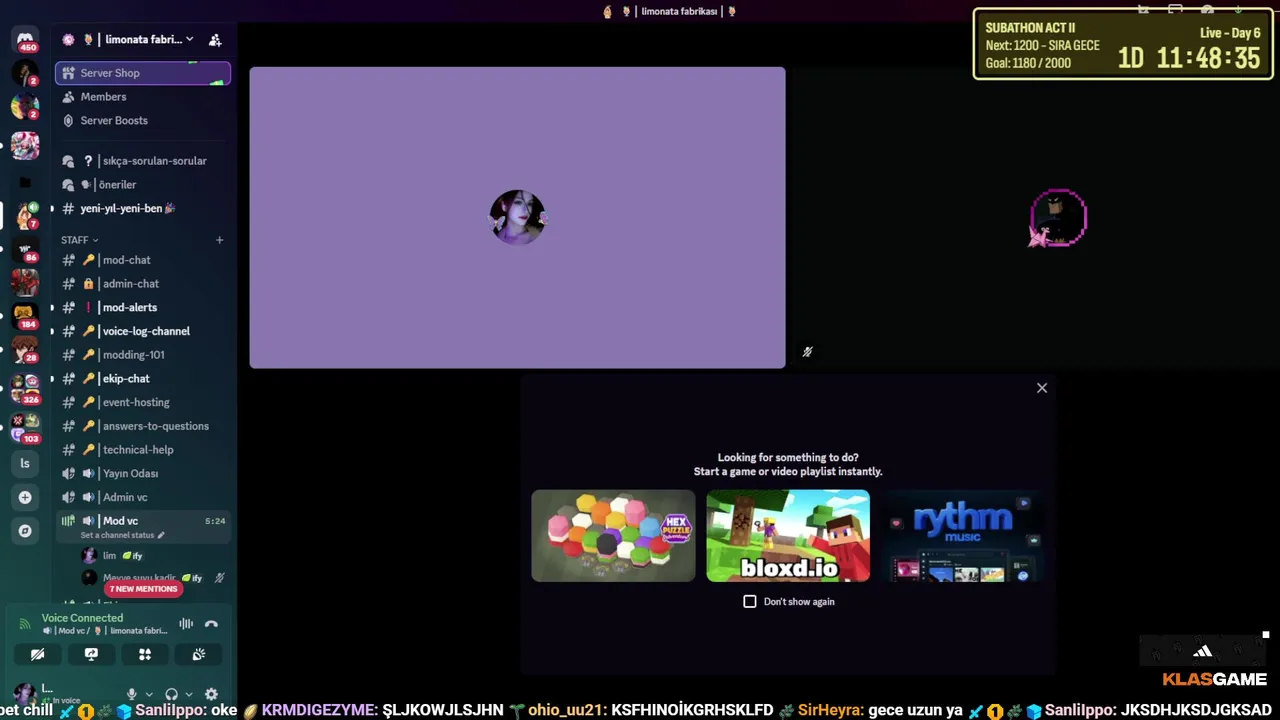Open microphone input options chevron
Image resolution: width=1280 pixels, height=720 pixels.
(x=149, y=694)
